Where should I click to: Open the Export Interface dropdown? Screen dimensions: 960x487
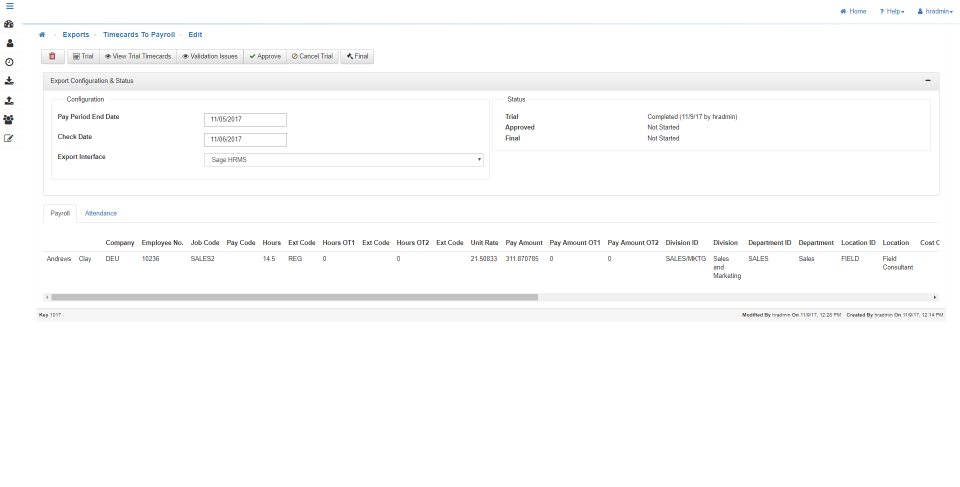tap(343, 160)
